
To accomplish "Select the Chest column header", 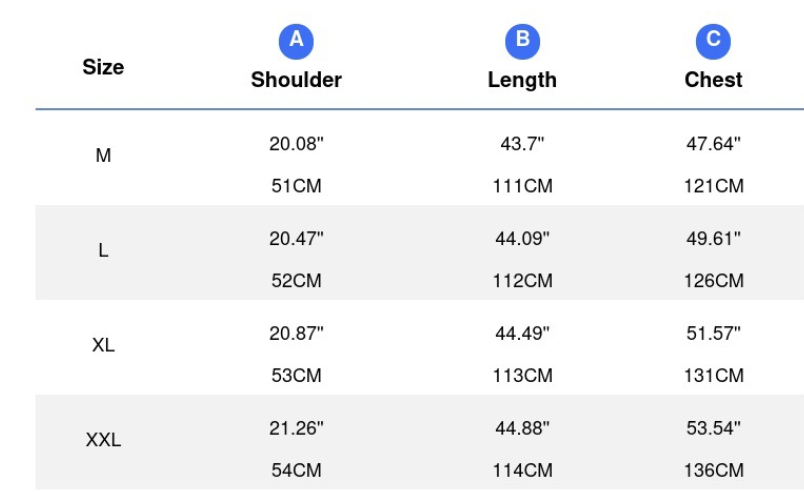I will 713,80.
